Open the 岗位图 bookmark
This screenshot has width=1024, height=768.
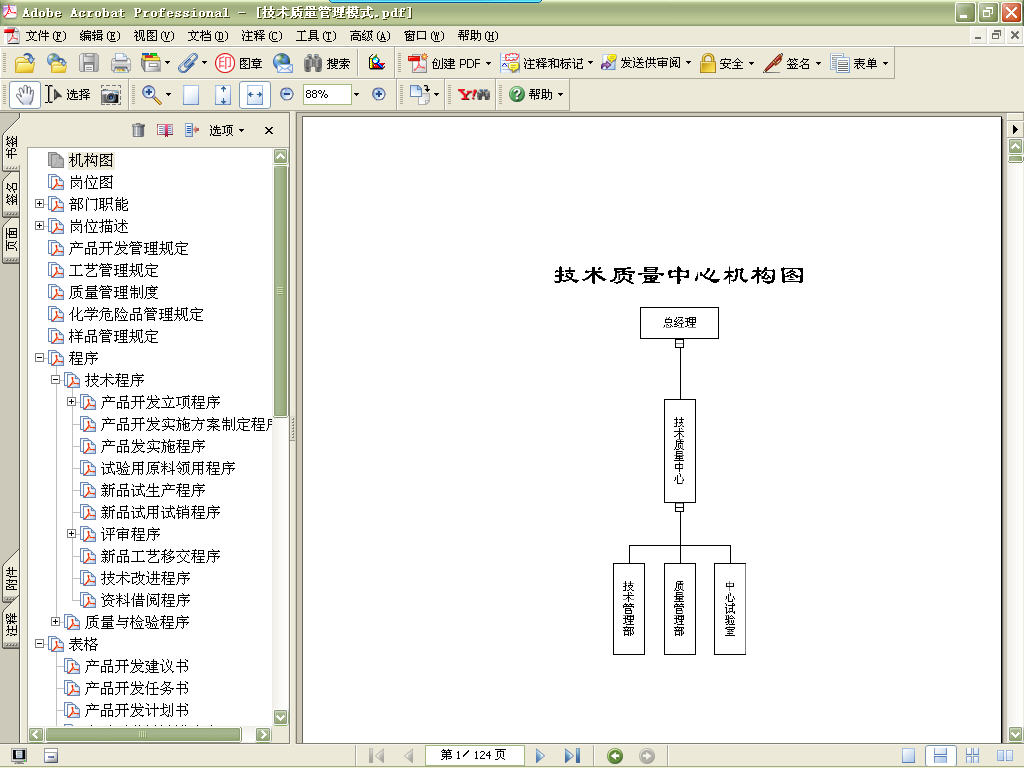tap(91, 182)
